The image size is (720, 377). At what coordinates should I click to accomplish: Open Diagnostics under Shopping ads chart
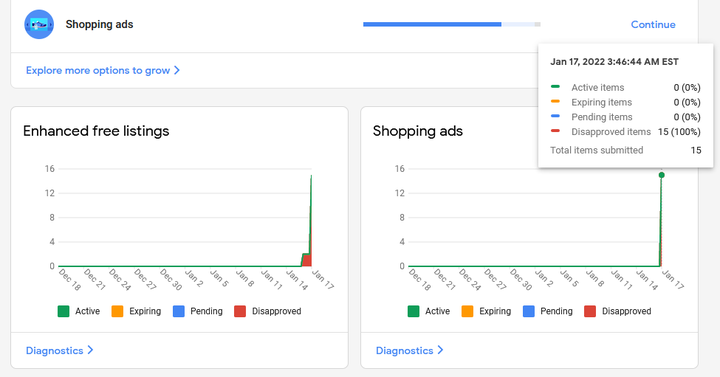pyautogui.click(x=404, y=350)
